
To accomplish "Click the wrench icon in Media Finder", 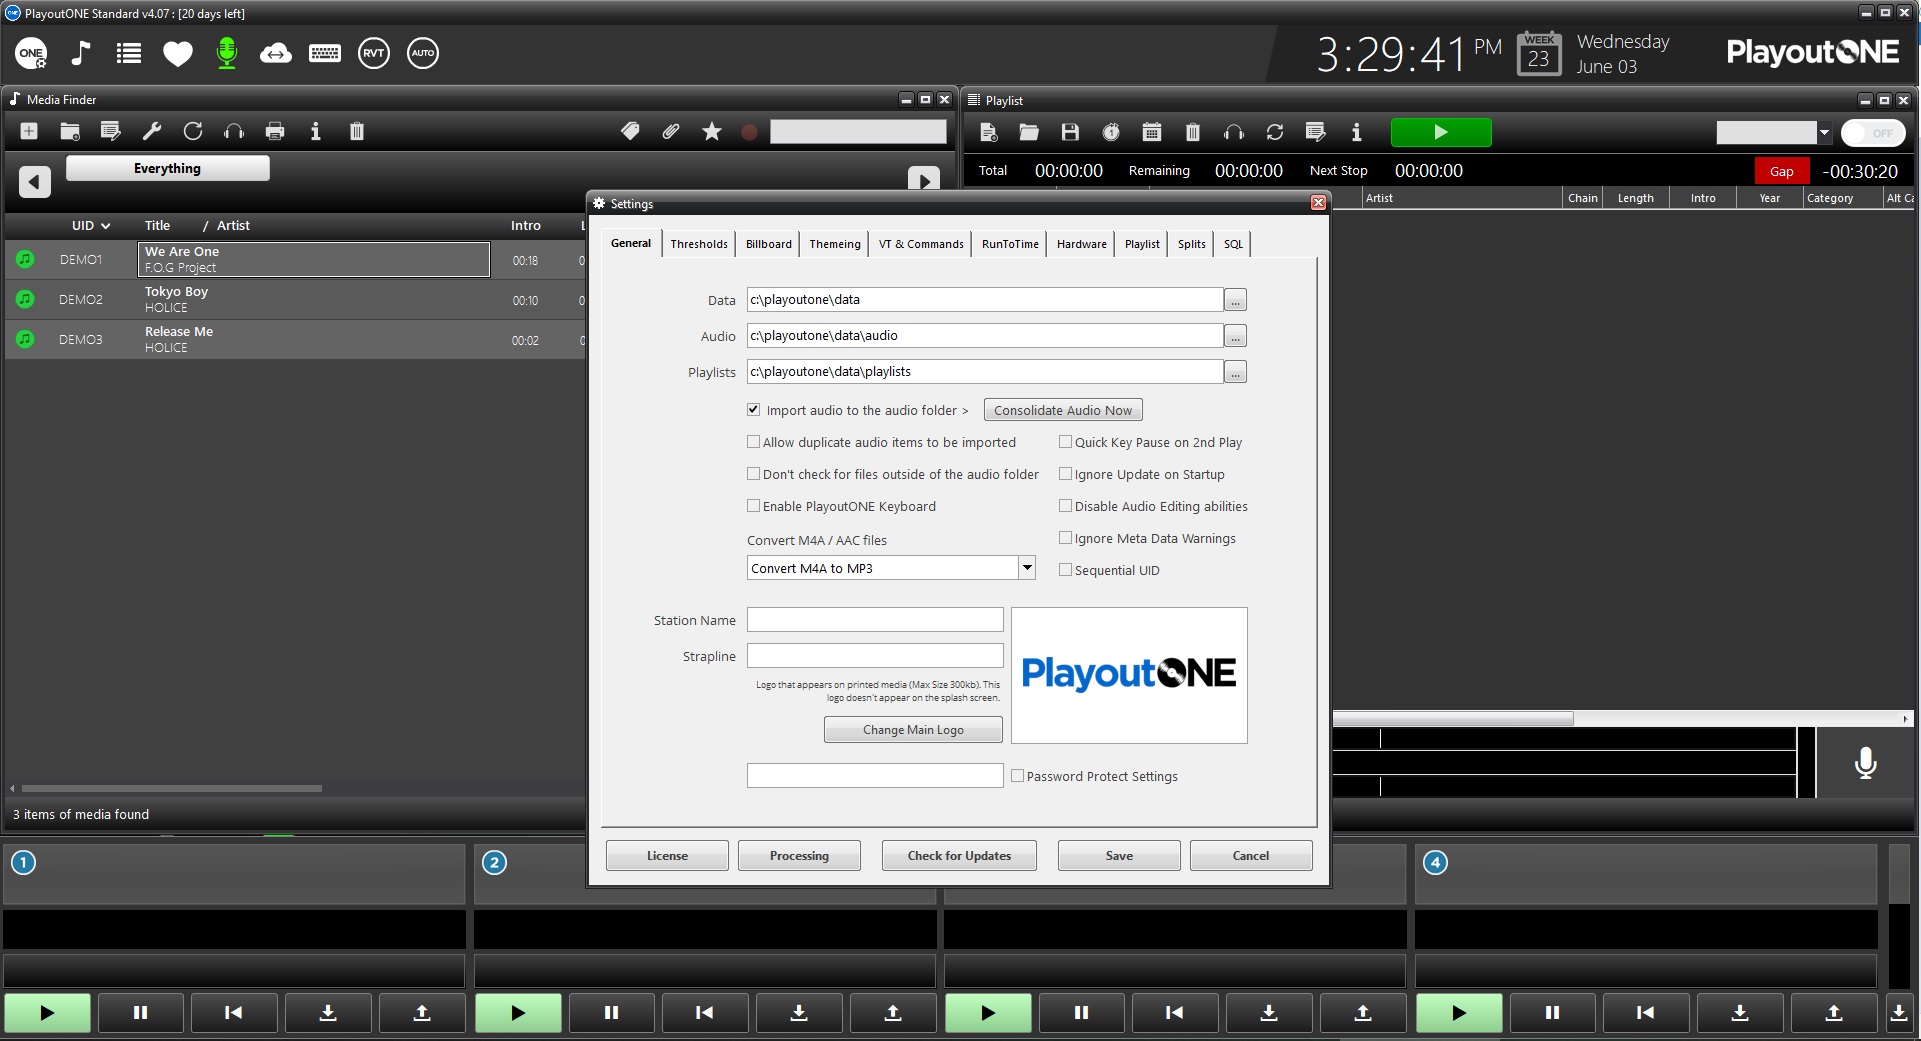I will tap(152, 131).
